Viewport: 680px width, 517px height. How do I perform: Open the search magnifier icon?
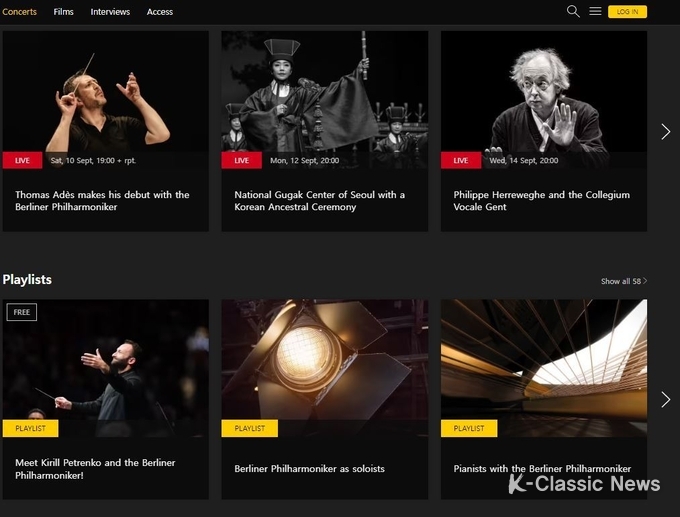pyautogui.click(x=573, y=11)
